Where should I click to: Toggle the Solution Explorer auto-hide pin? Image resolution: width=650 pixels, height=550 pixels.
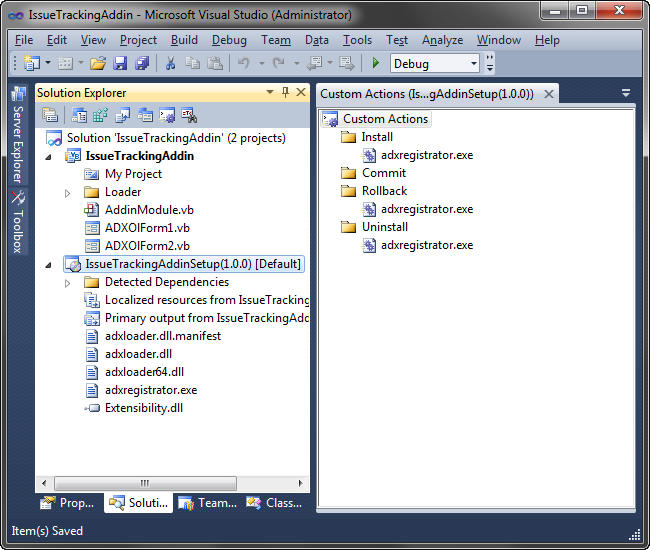pyautogui.click(x=285, y=92)
